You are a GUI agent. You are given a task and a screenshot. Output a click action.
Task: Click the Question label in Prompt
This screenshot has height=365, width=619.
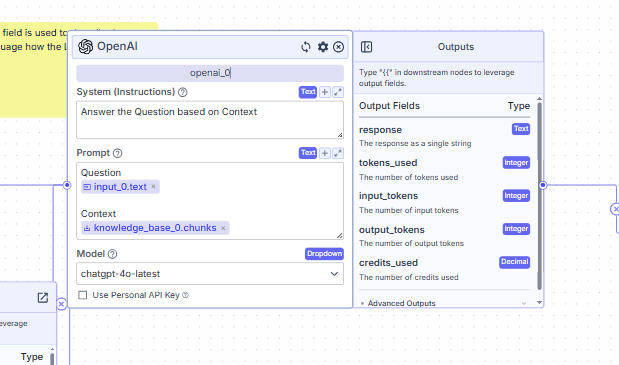pos(101,173)
